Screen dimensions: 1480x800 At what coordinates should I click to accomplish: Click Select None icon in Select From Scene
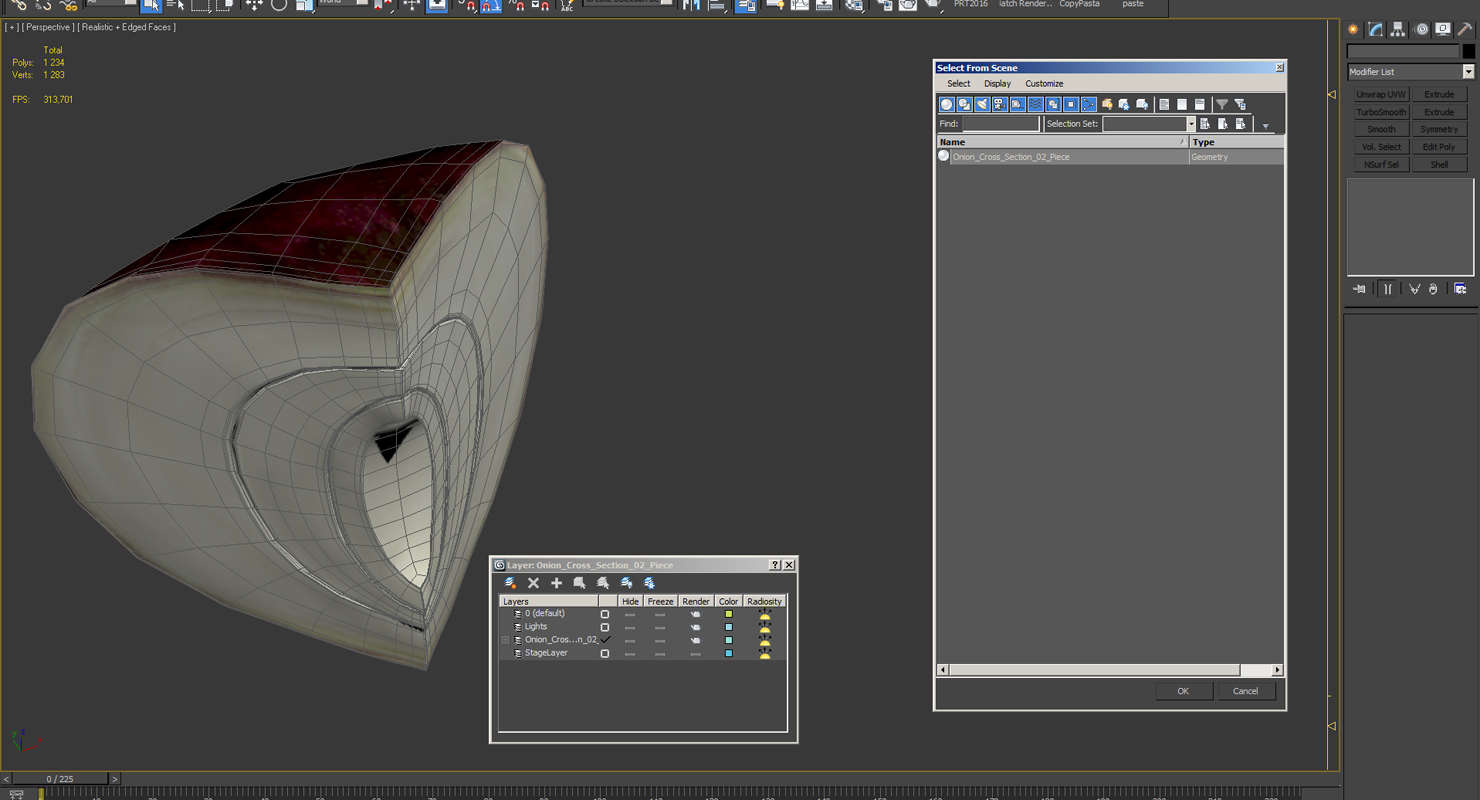coord(1182,104)
